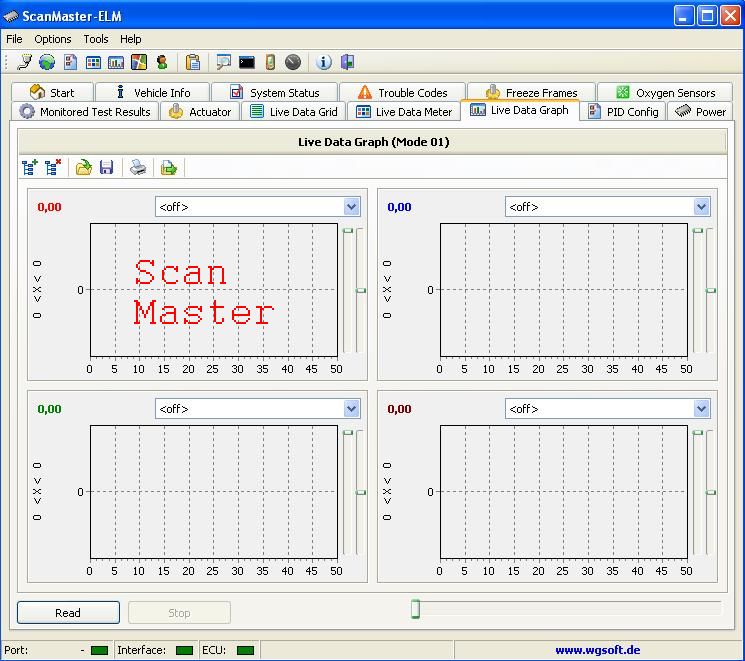Open the Tools menu

coord(96,39)
